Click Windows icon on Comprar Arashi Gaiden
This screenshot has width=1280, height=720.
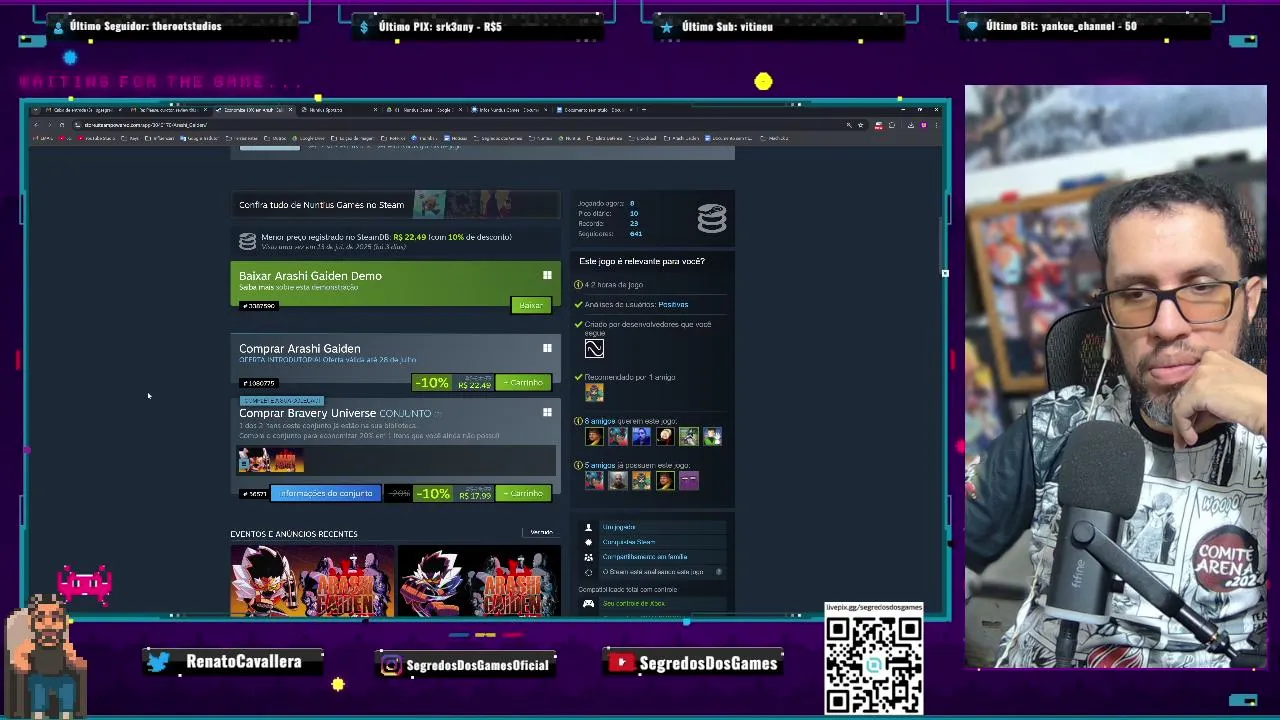(x=547, y=348)
